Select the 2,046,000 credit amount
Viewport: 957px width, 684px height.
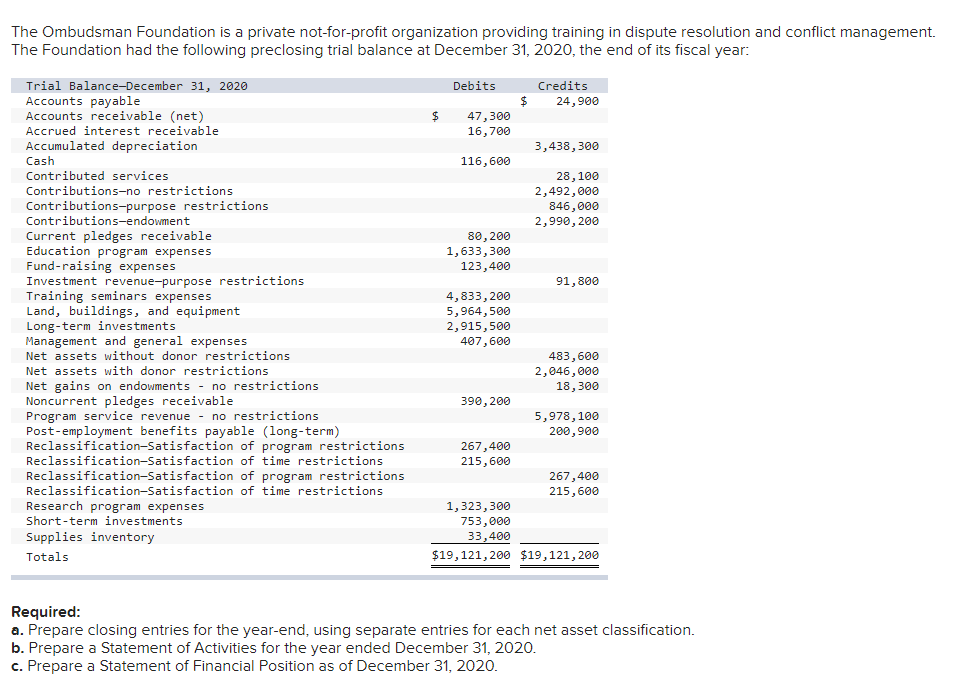tap(567, 371)
